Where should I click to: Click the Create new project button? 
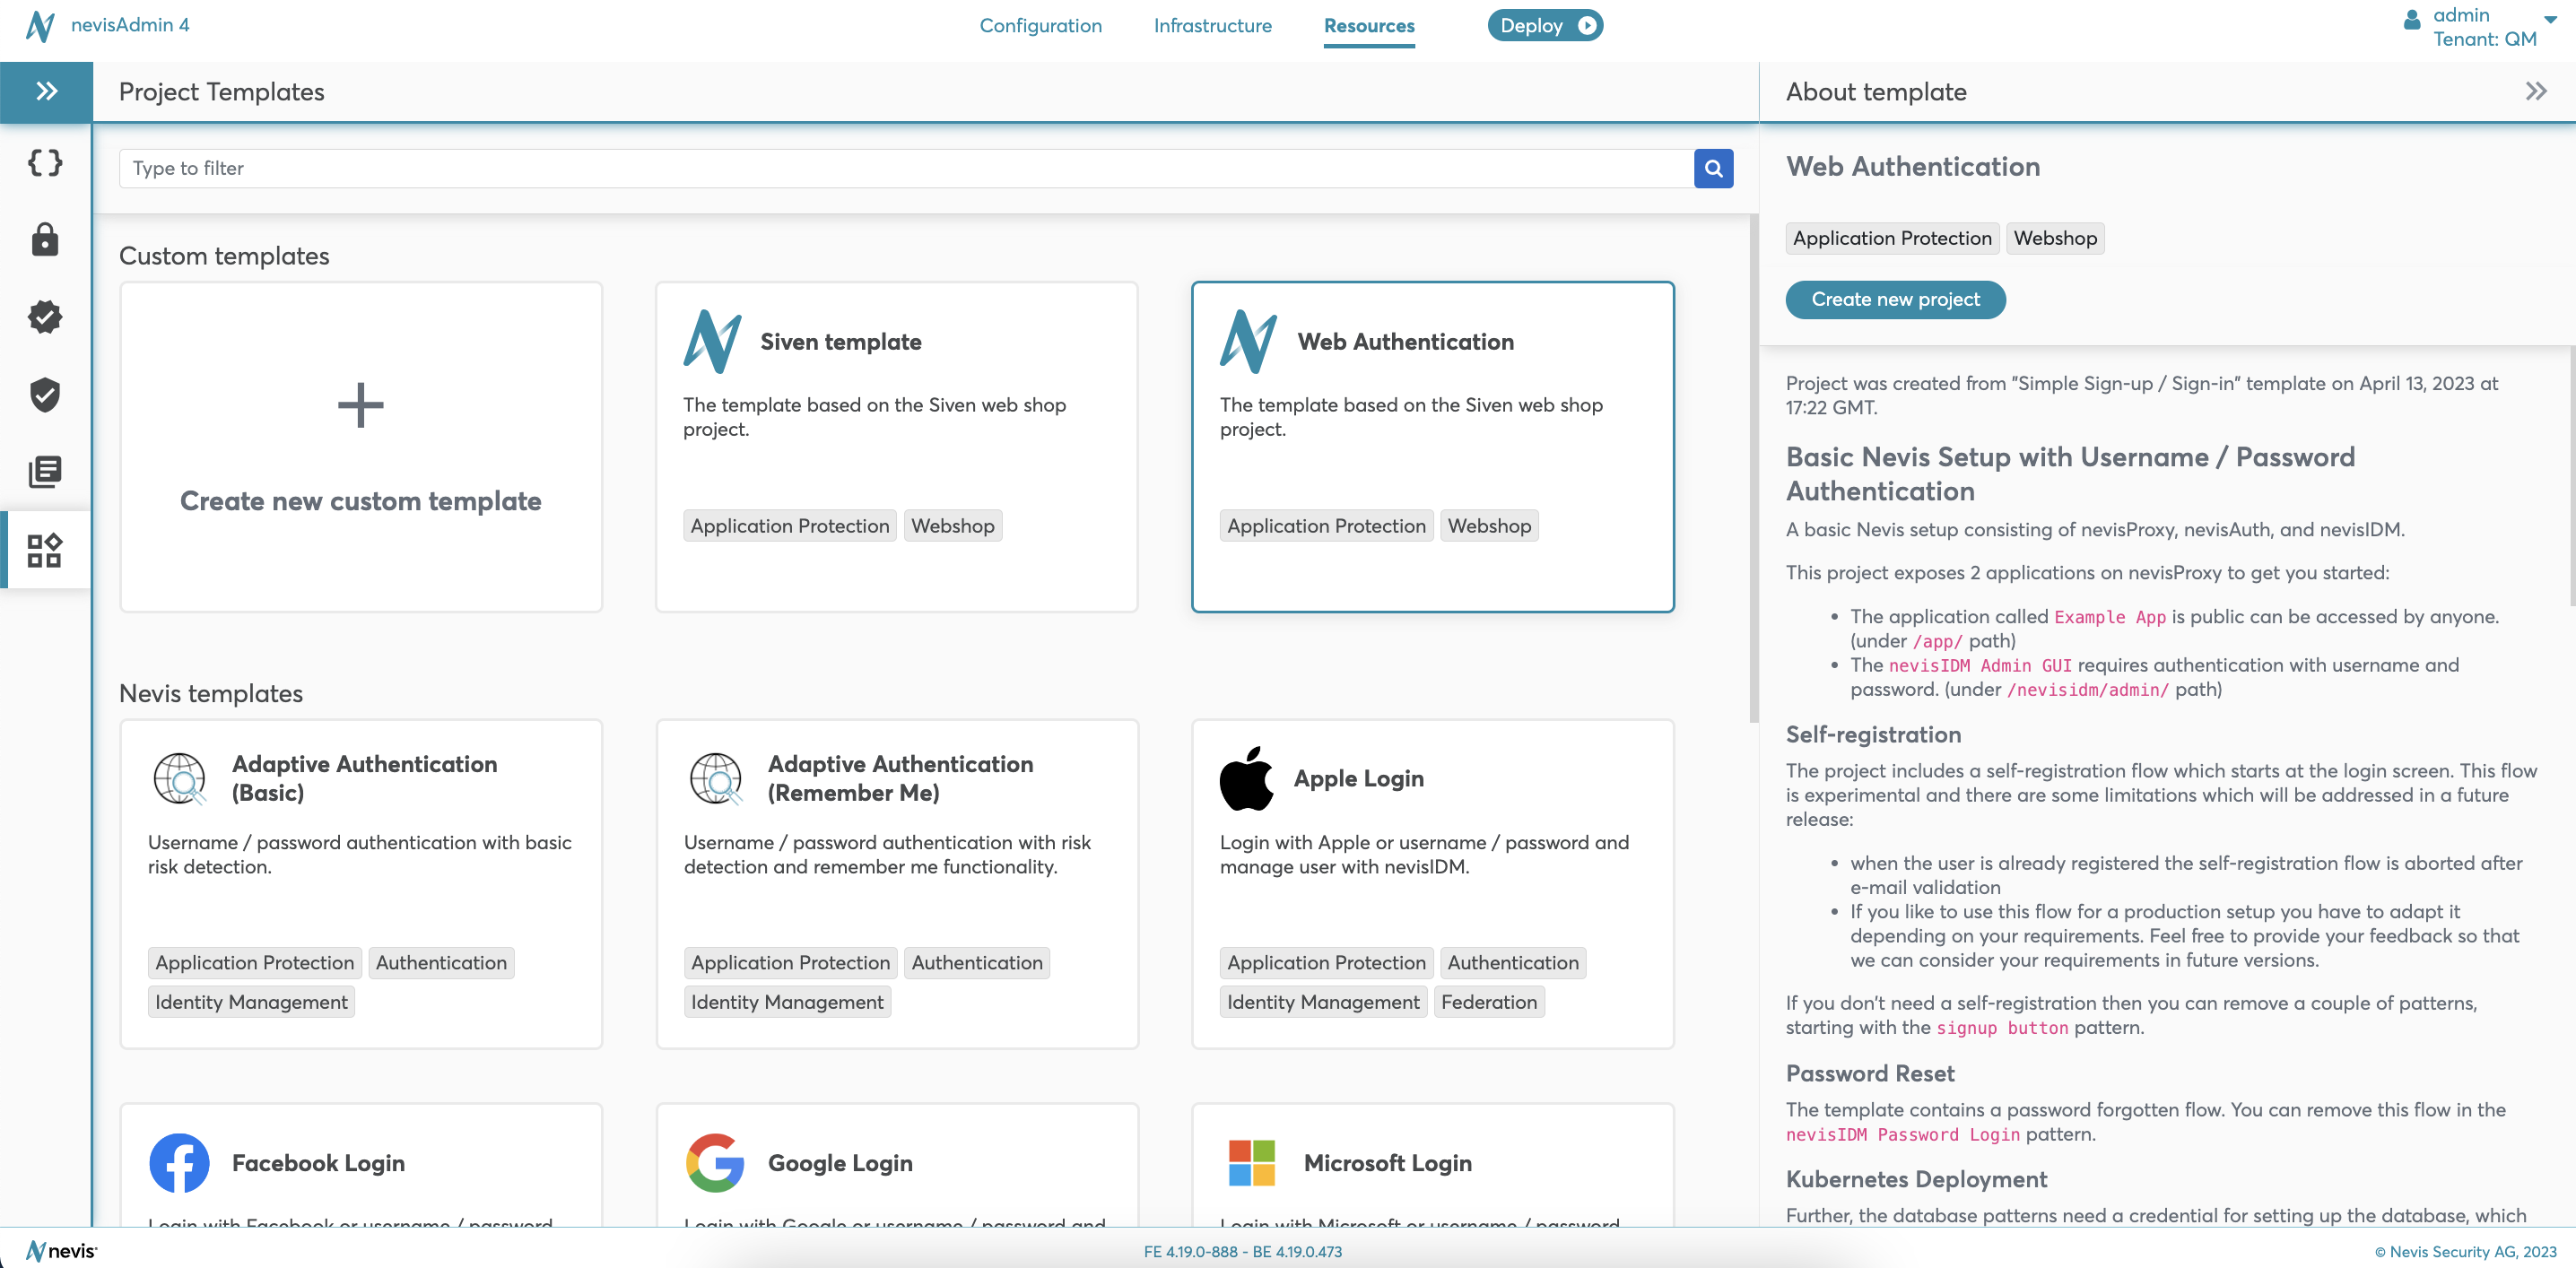pyautogui.click(x=1898, y=299)
